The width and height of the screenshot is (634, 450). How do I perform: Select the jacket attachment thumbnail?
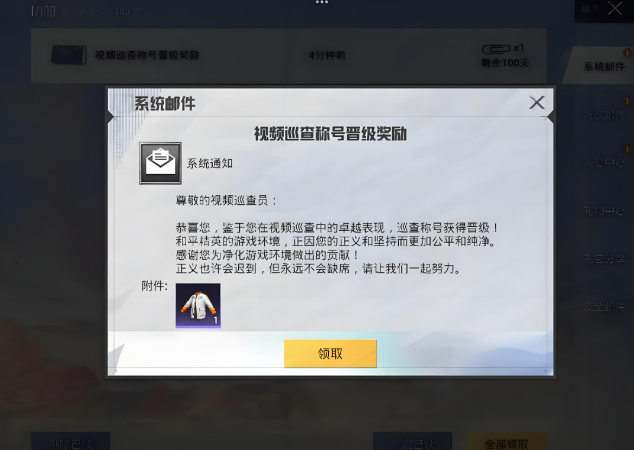coord(198,305)
